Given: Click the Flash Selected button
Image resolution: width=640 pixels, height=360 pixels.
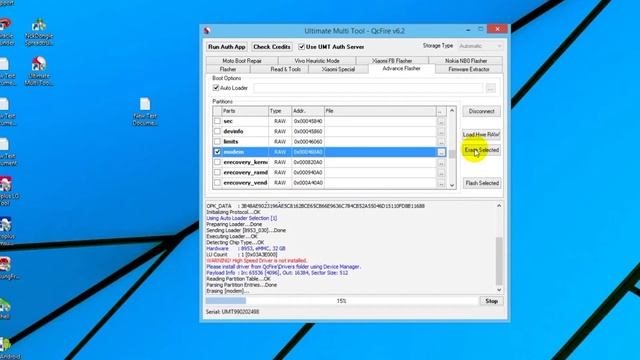Looking at the screenshot, I should (x=482, y=183).
